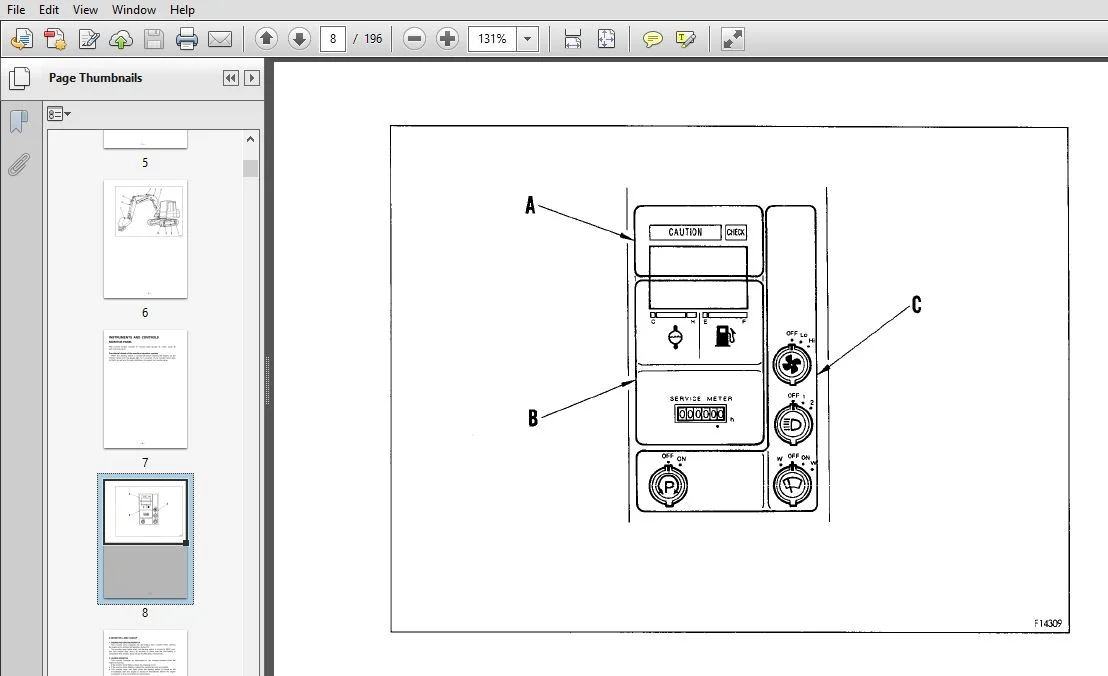Viewport: 1108px width, 676px height.
Task: Click the Save floppy disk icon
Action: click(153, 39)
